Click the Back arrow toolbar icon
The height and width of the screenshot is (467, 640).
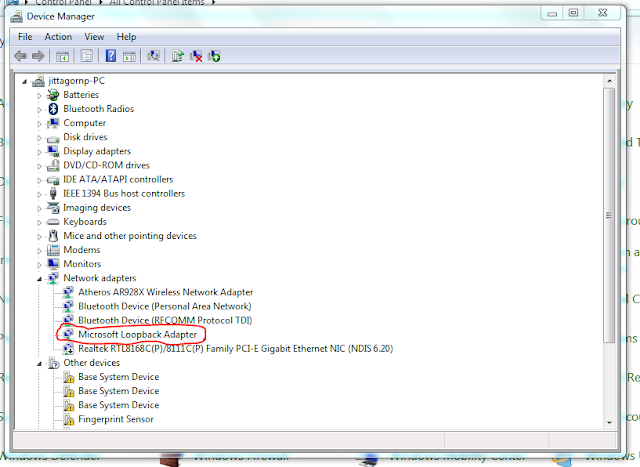(x=20, y=56)
